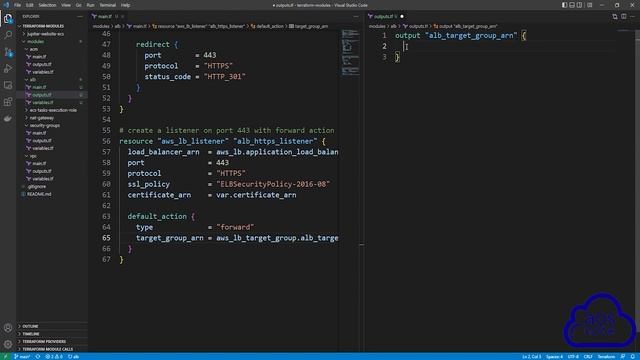Click the remote window indicator in status bar
The width and height of the screenshot is (640, 360).
tap(5, 357)
